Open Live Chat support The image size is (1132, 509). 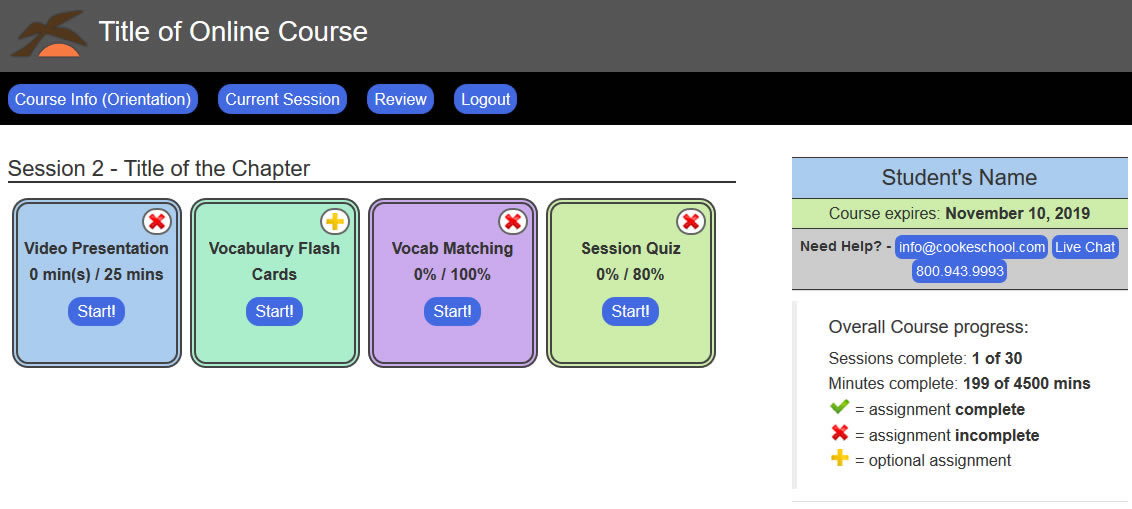coord(1085,247)
